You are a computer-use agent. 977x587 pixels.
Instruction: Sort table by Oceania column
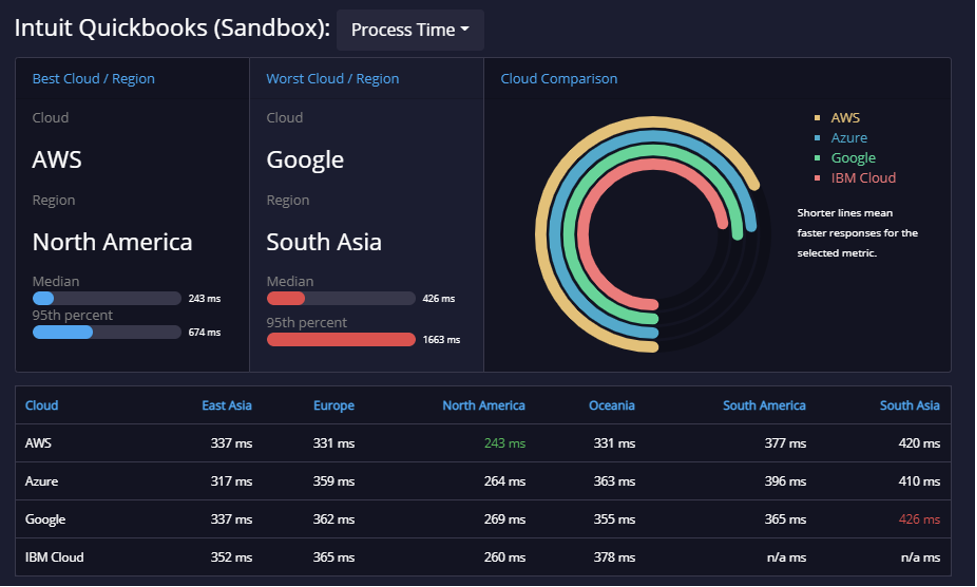(612, 406)
